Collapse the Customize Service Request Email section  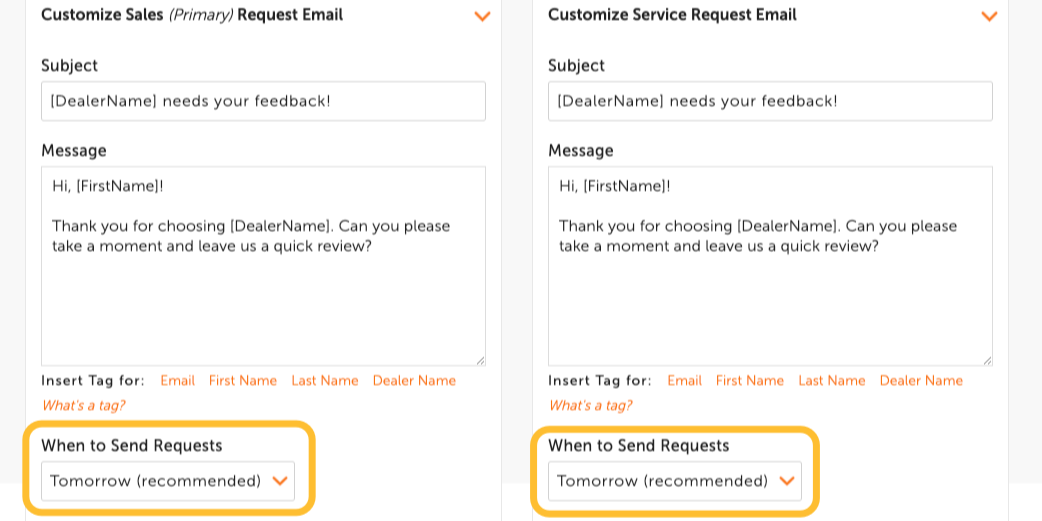click(x=989, y=16)
